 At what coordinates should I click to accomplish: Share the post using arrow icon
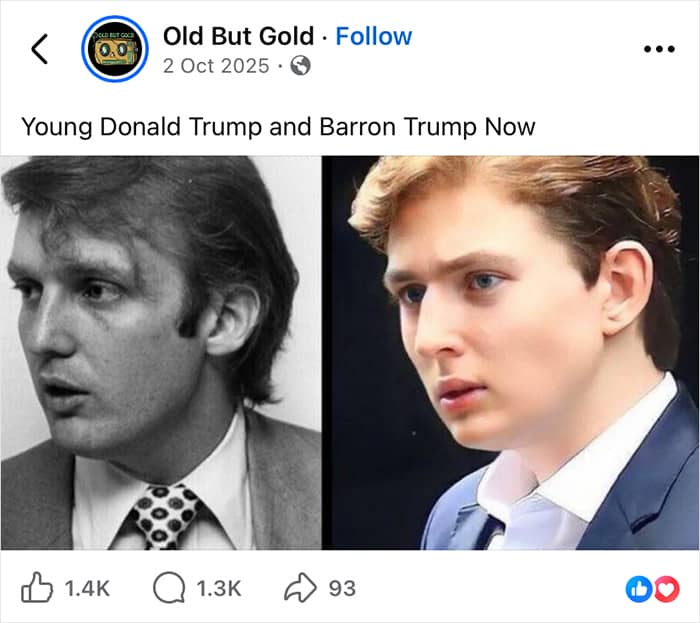pos(299,588)
